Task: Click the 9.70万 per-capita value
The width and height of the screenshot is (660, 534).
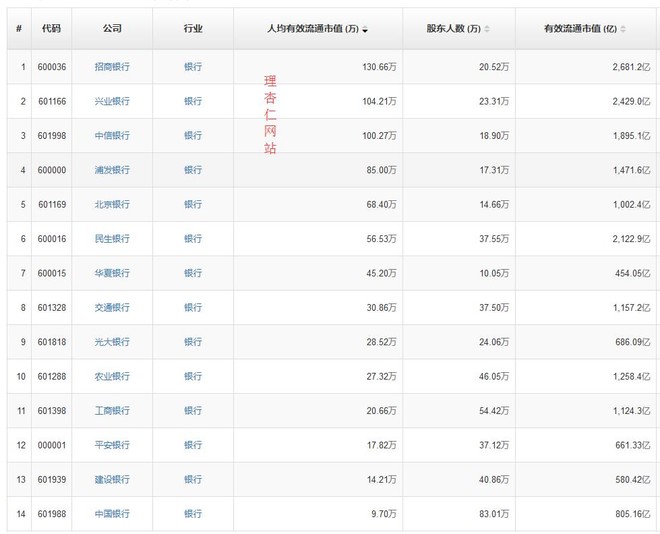Action: pos(384,514)
